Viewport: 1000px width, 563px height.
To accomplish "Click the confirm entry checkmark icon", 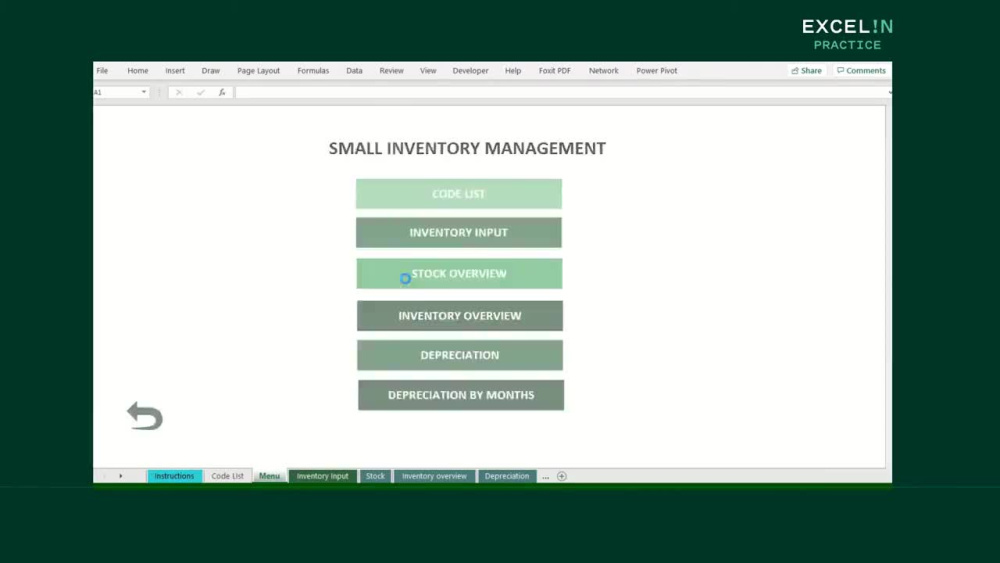I will [201, 92].
